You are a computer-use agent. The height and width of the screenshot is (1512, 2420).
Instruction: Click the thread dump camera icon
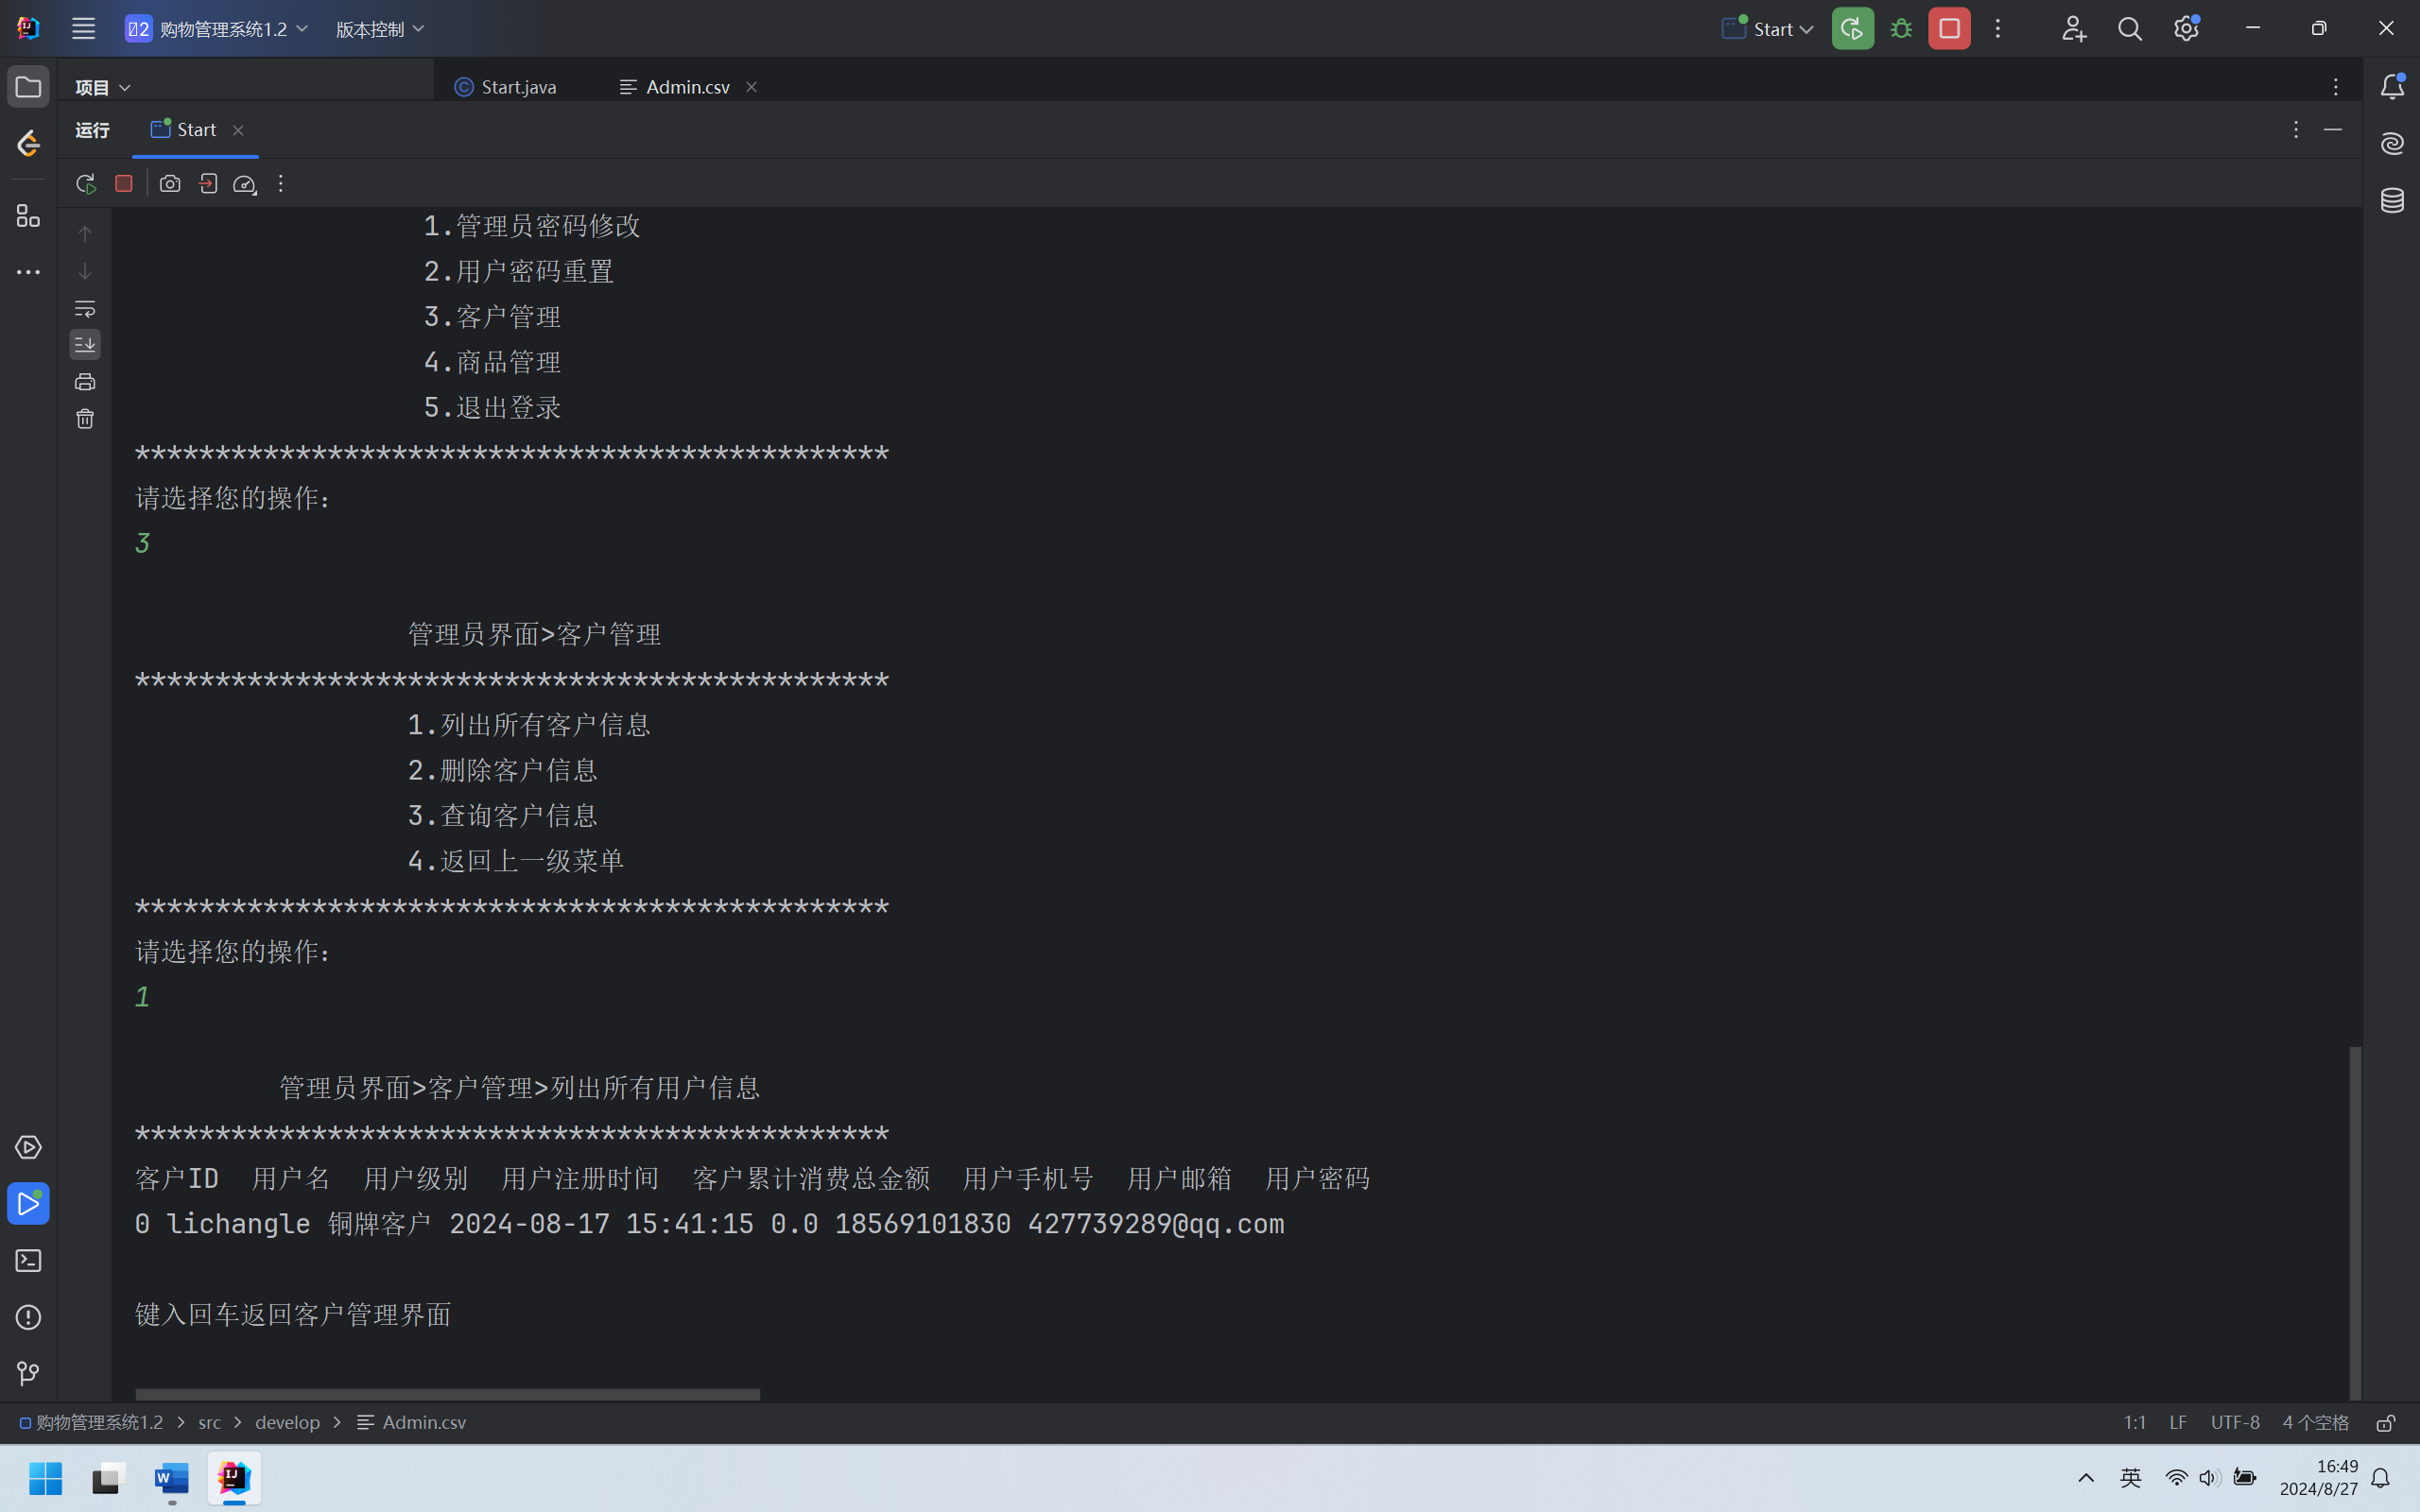click(170, 184)
